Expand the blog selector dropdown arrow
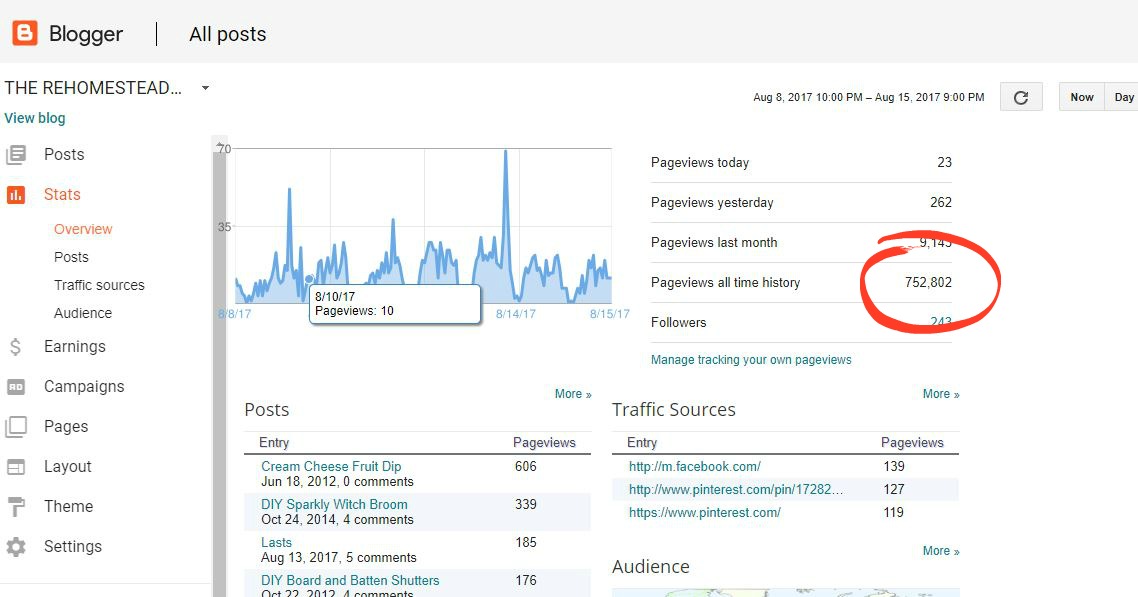This screenshot has width=1138, height=597. (x=205, y=88)
